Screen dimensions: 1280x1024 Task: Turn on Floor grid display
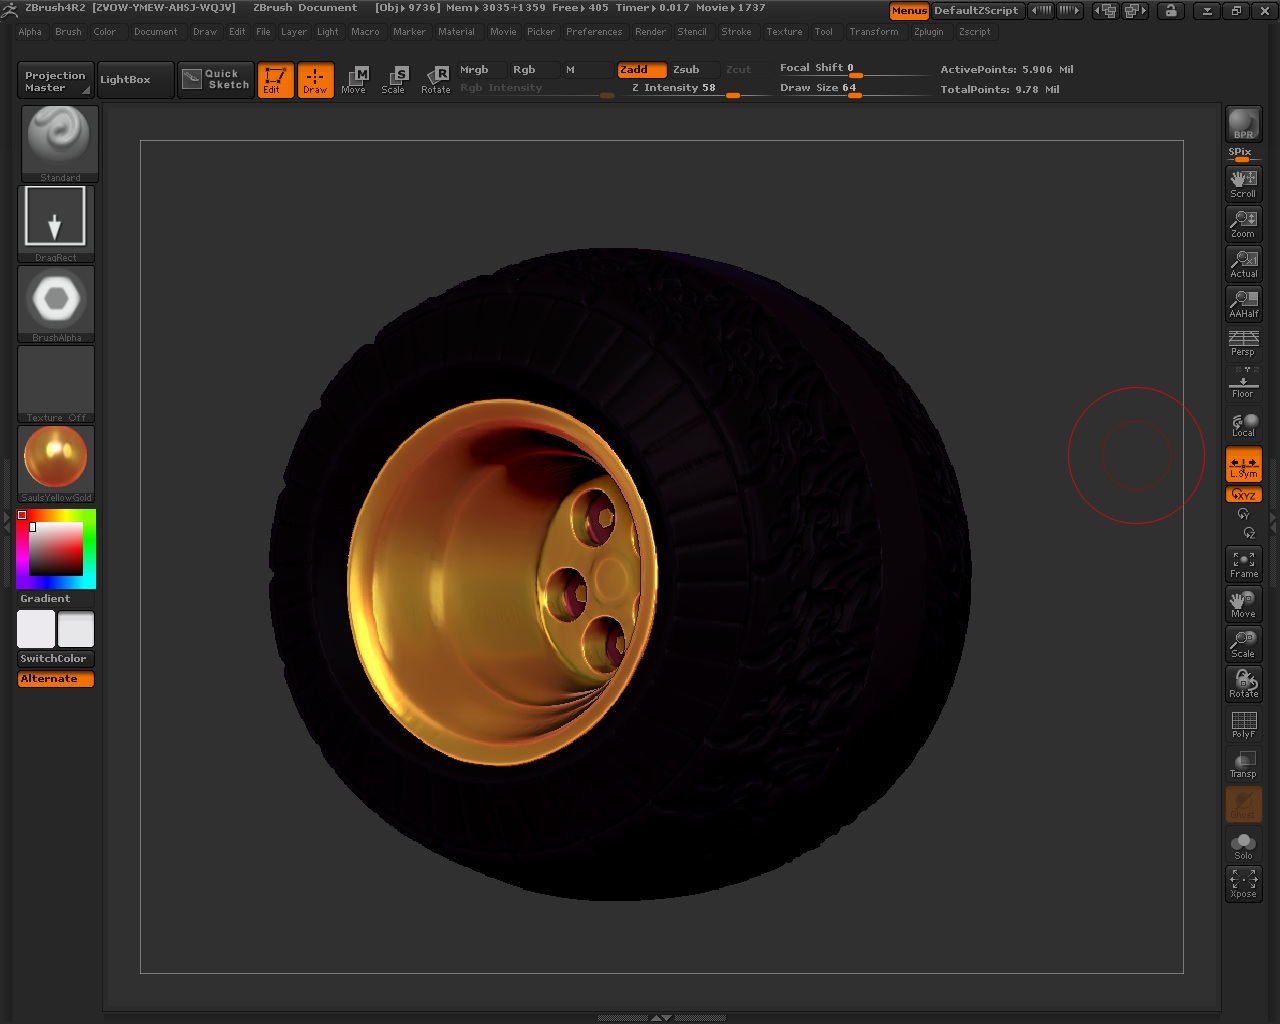click(1243, 383)
